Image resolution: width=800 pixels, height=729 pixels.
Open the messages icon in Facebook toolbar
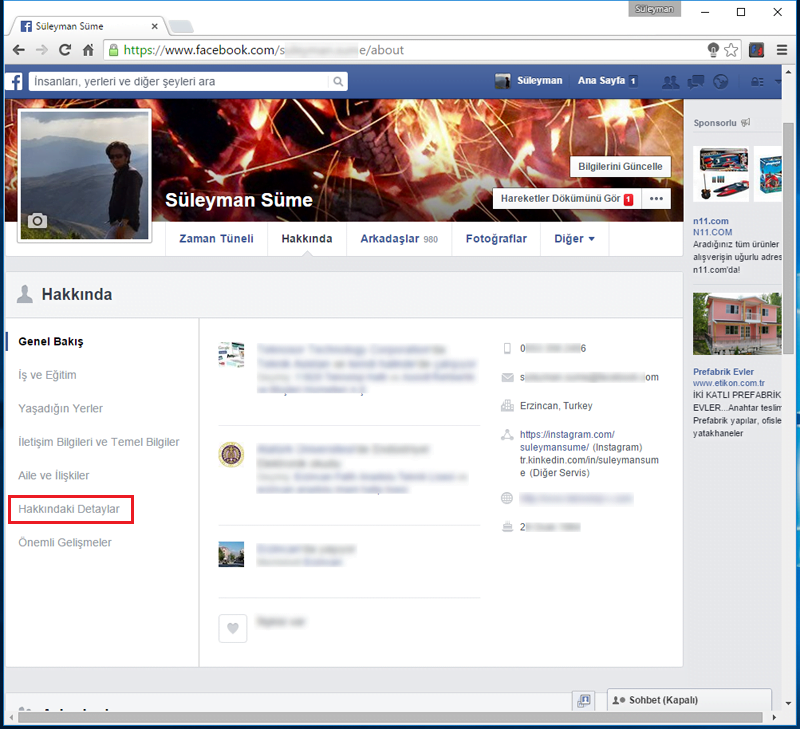695,81
